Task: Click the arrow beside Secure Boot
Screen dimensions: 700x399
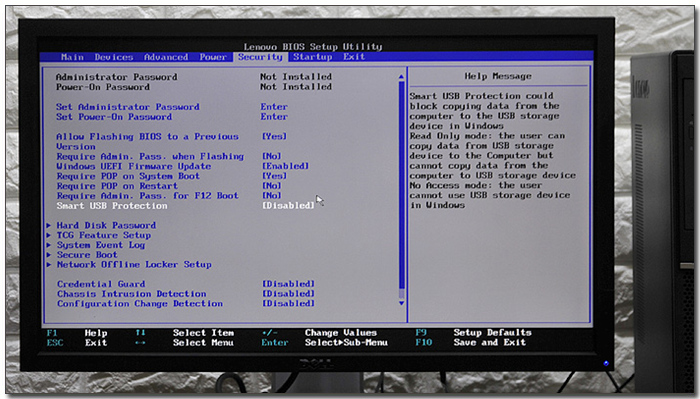Action: coord(49,254)
